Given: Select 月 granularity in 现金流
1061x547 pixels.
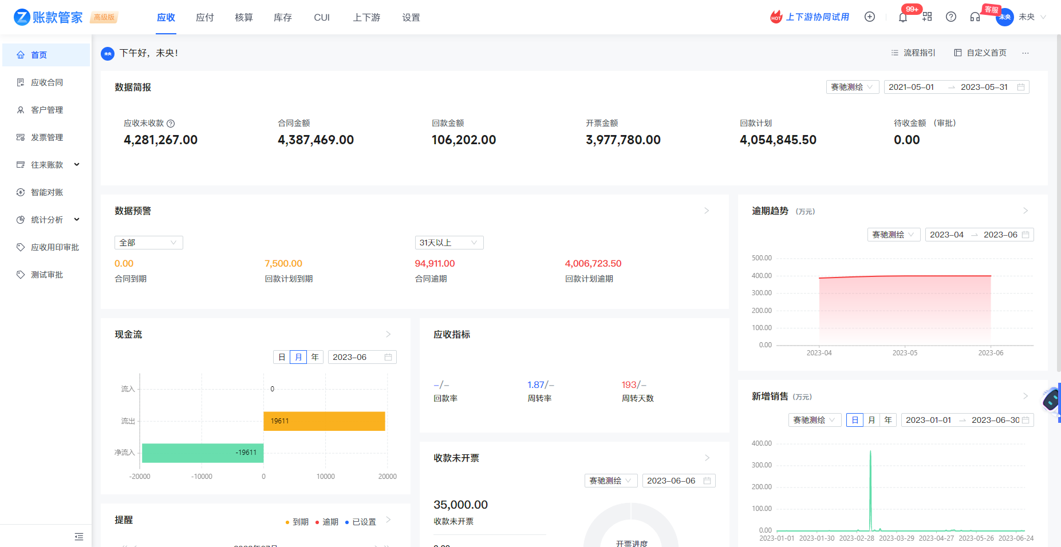Looking at the screenshot, I should click(x=298, y=357).
